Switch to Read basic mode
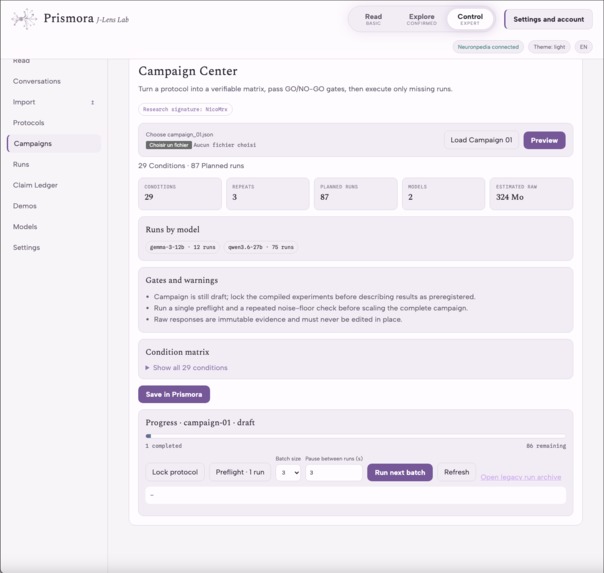The width and height of the screenshot is (604, 573). point(373,19)
